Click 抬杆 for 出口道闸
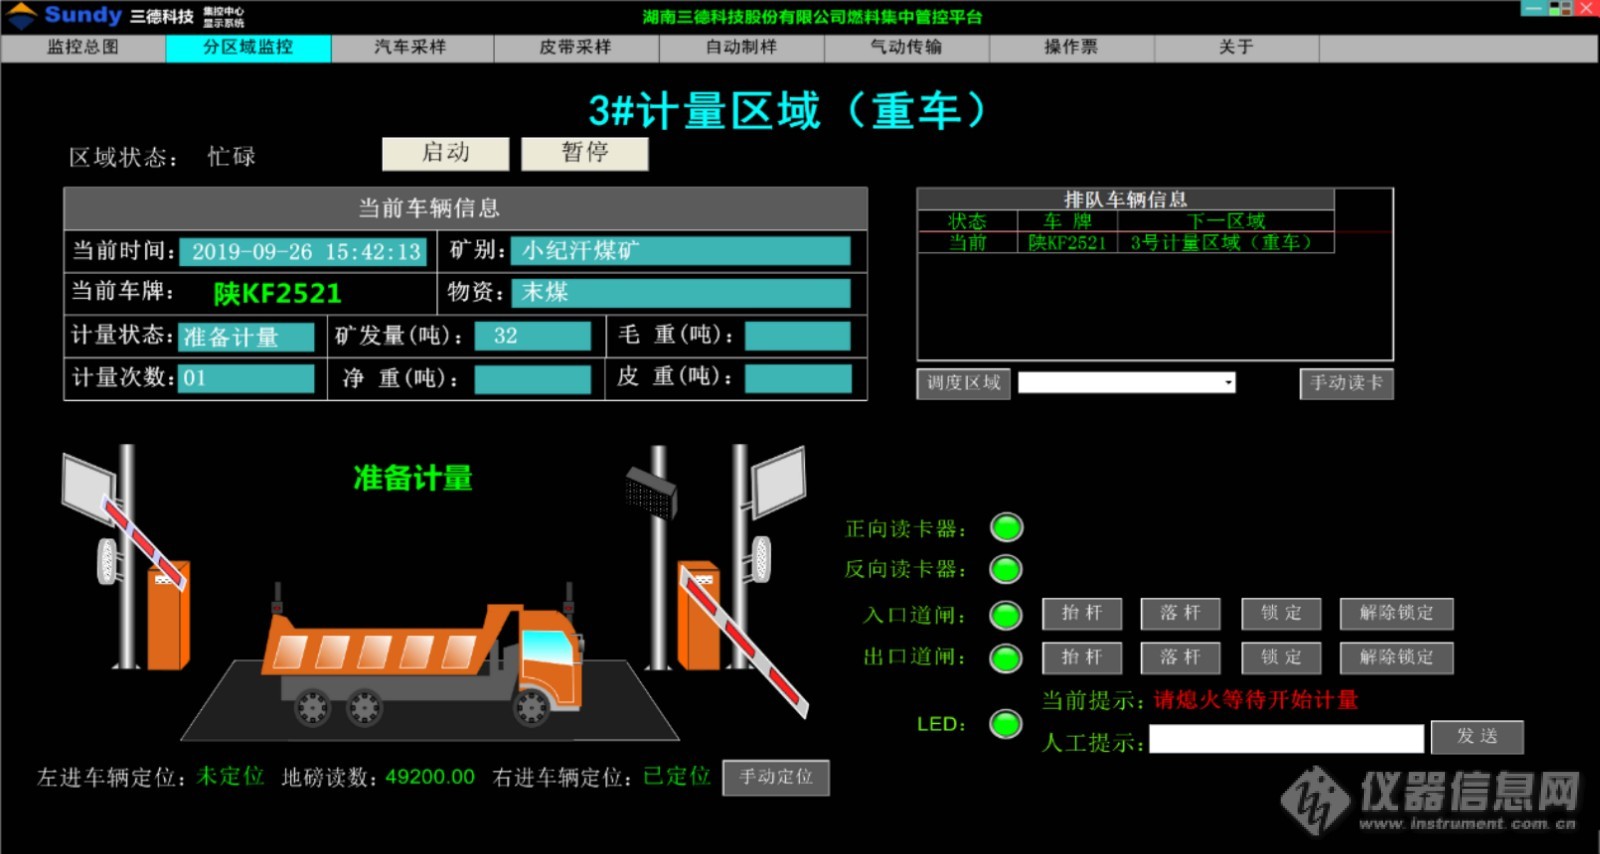1600x854 pixels. tap(1082, 658)
